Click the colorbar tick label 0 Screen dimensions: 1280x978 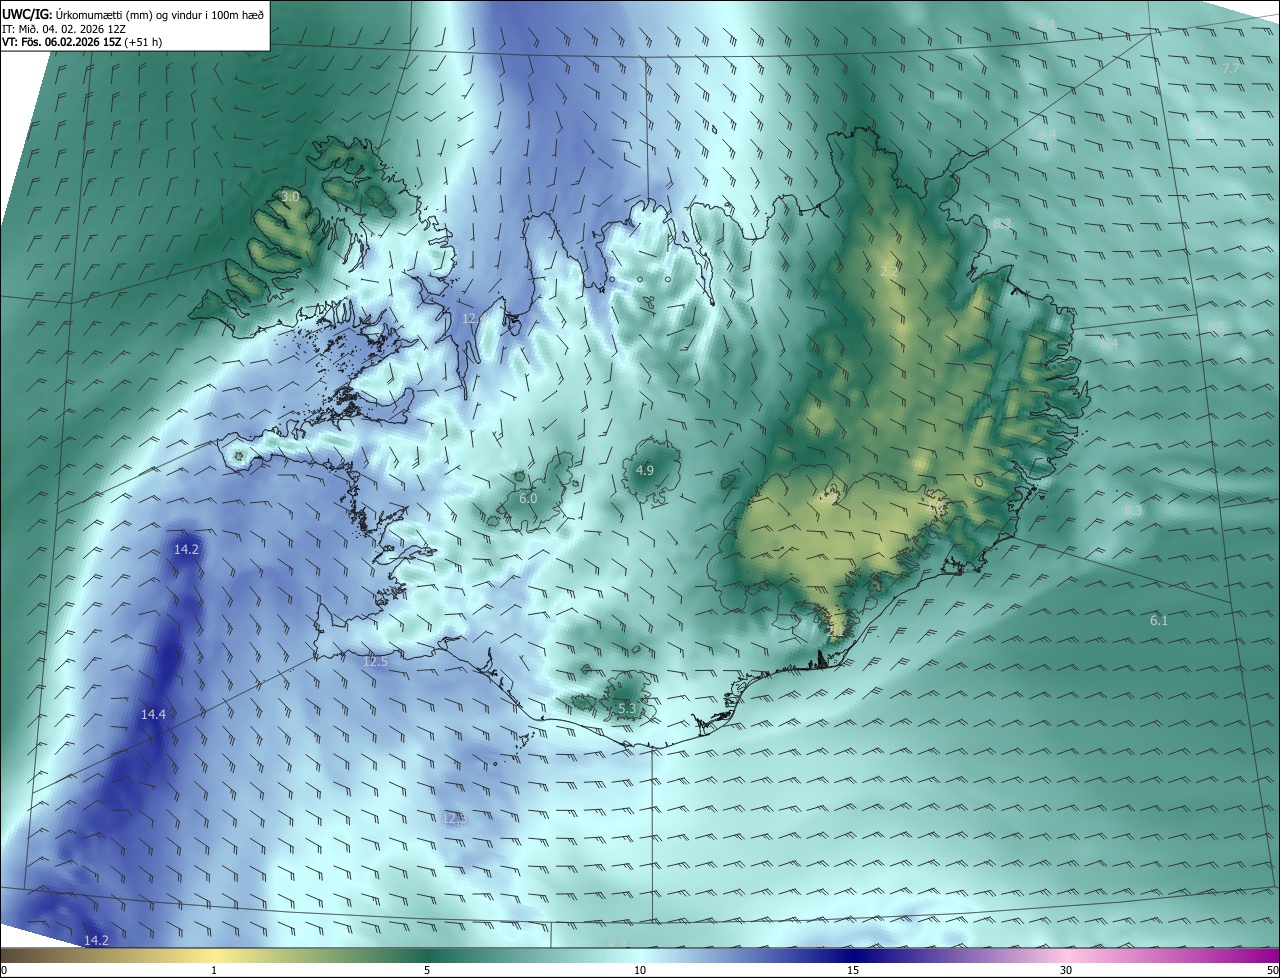coord(4,970)
